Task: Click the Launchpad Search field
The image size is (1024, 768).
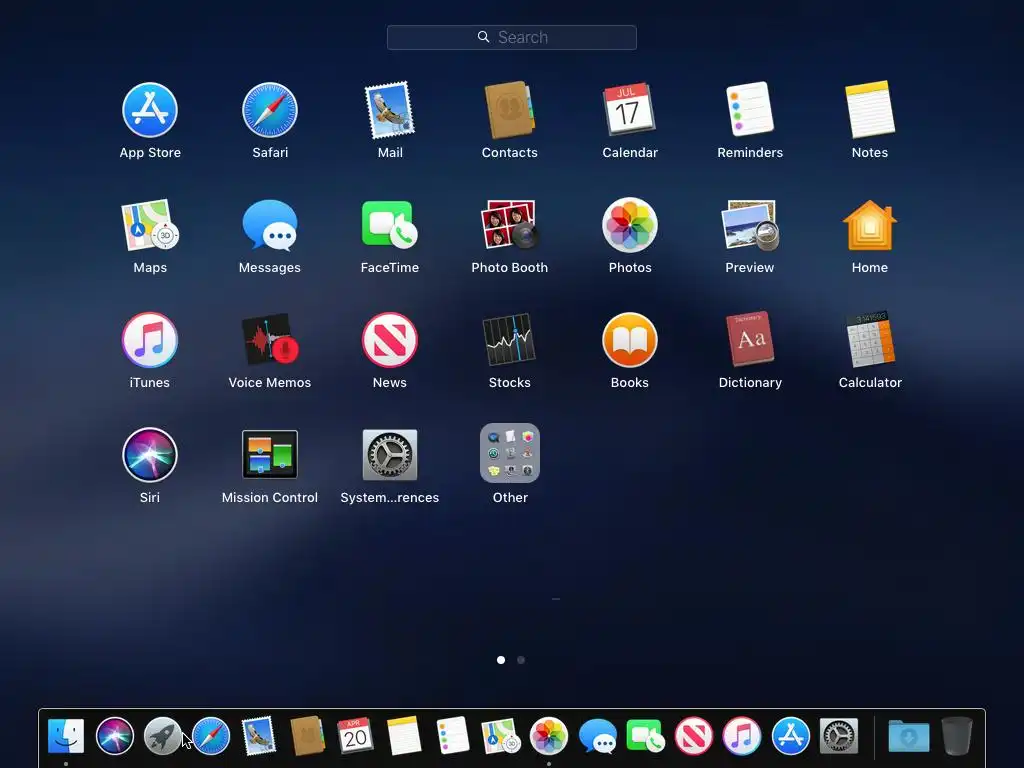Action: click(512, 37)
